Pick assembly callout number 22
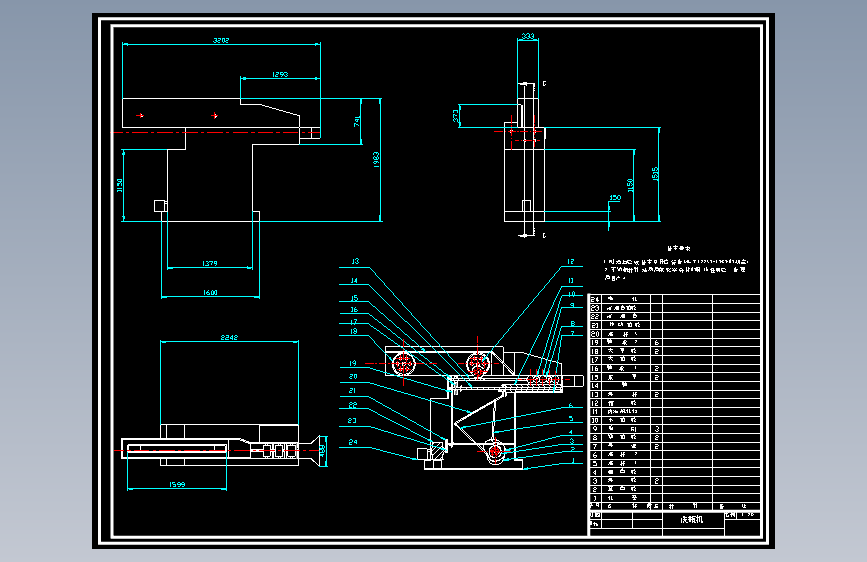This screenshot has width=867, height=562. tap(353, 405)
